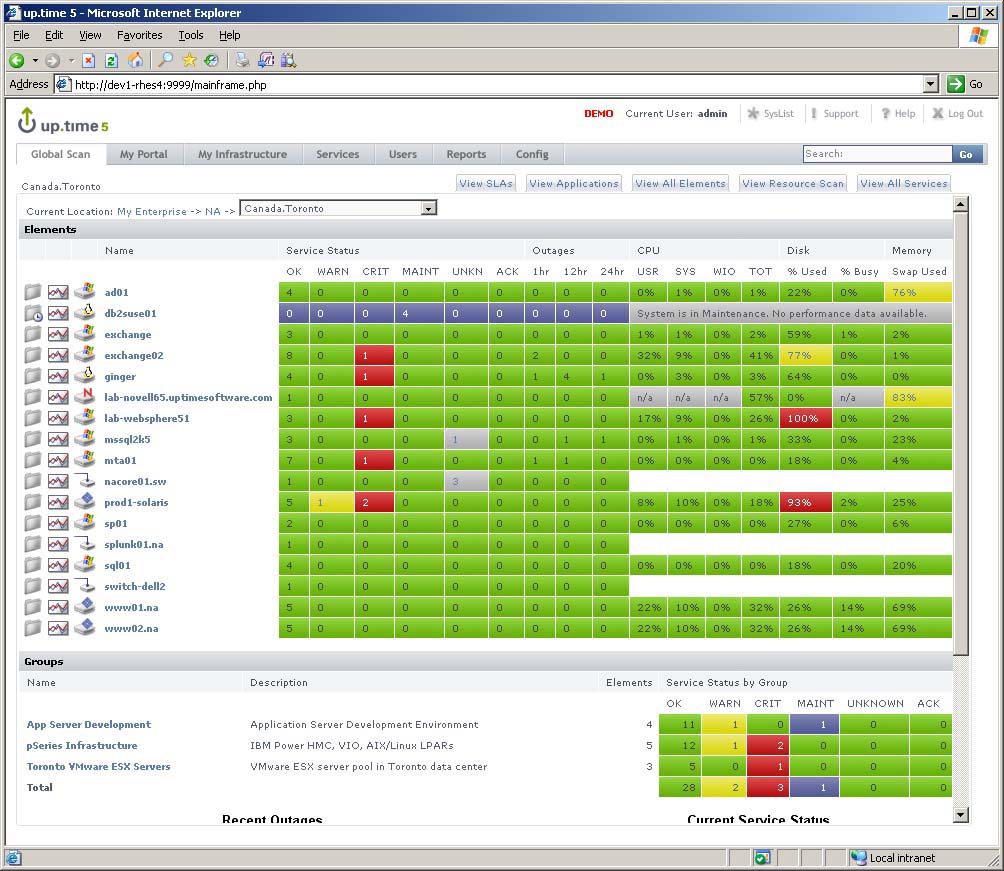The height and width of the screenshot is (871, 1004).
Task: Click the View Resource Scan button
Action: pyautogui.click(x=793, y=184)
